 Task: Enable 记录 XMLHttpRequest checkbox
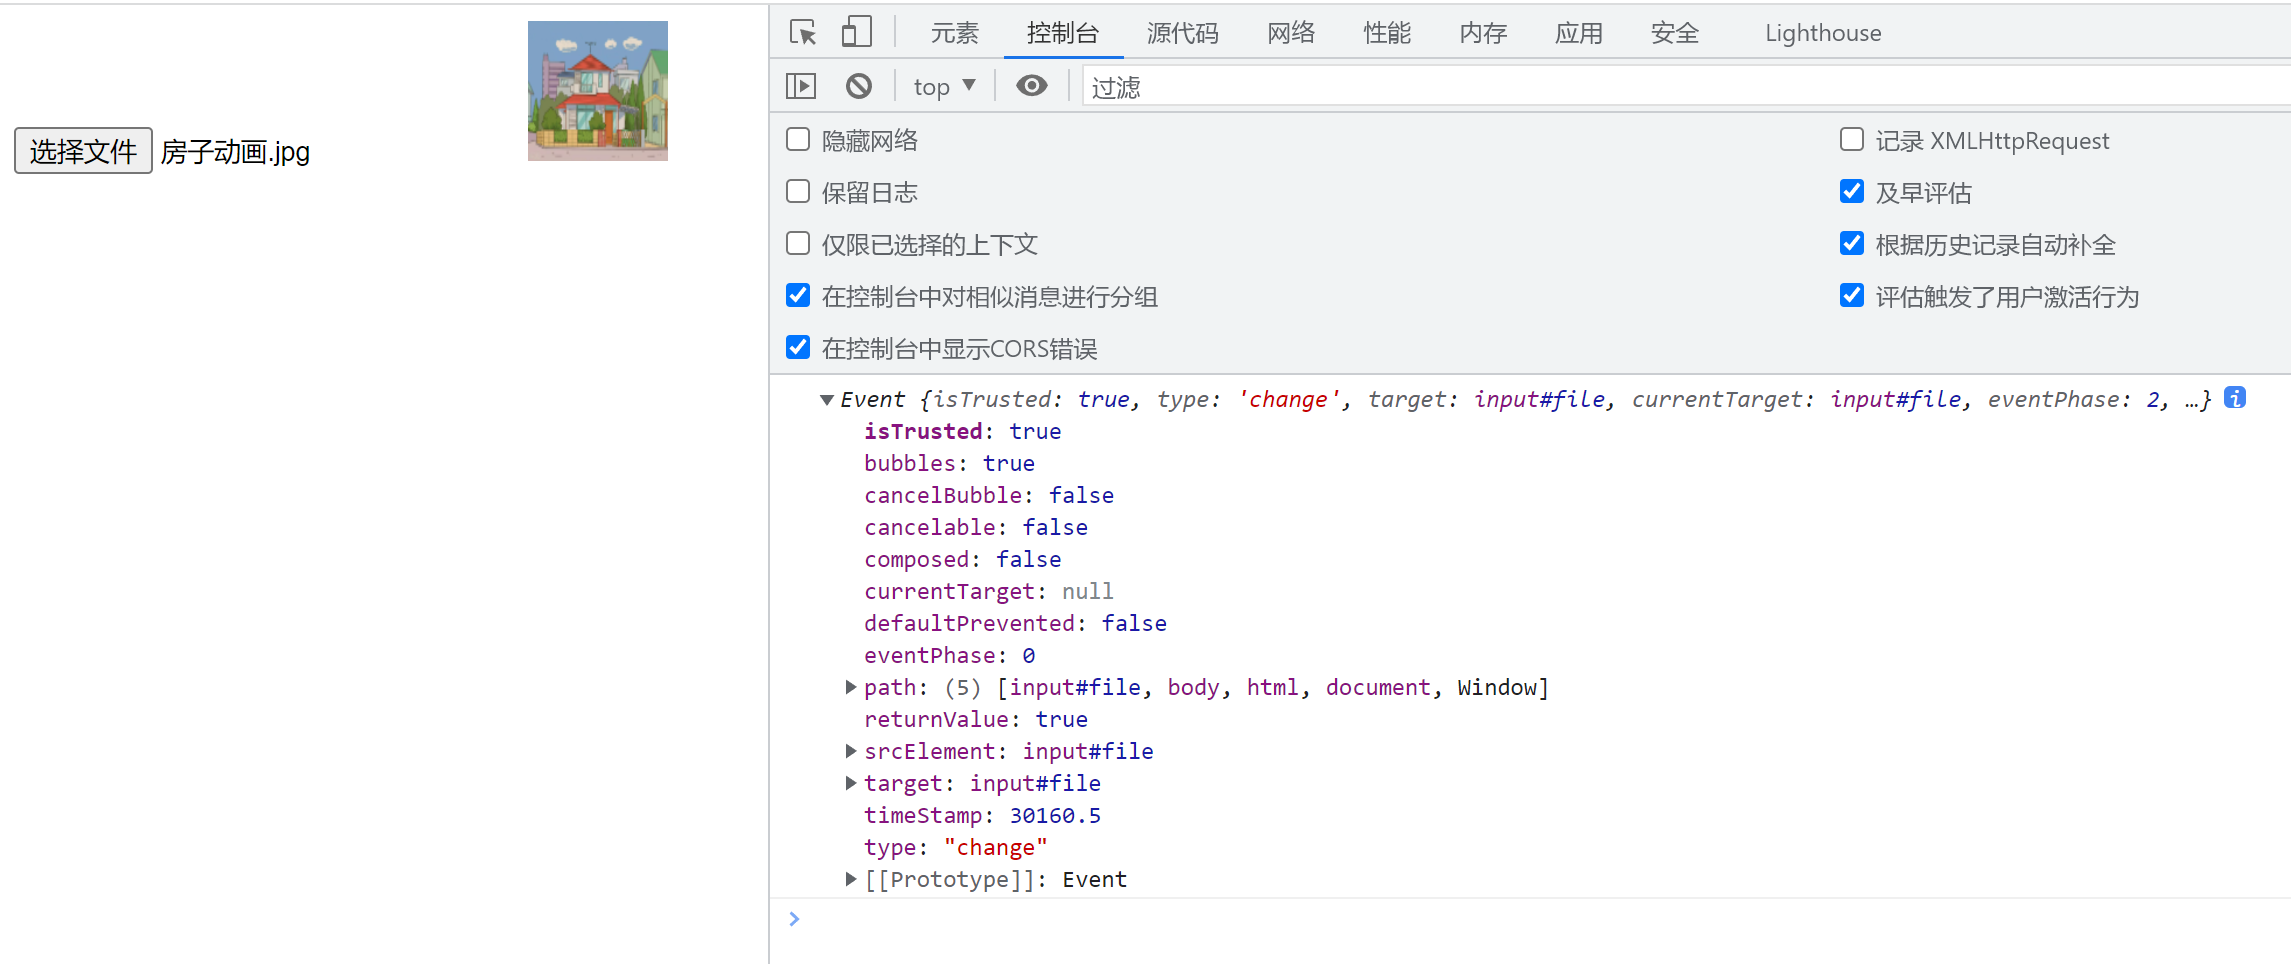(1852, 140)
